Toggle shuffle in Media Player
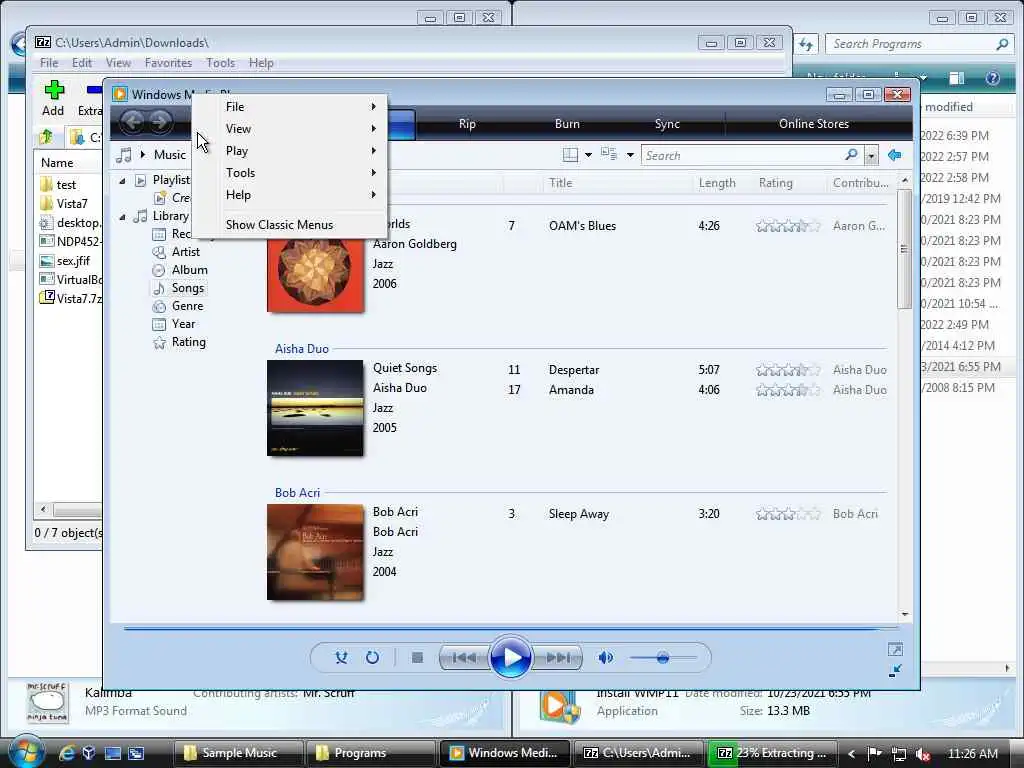The height and width of the screenshot is (768, 1024). pos(341,658)
